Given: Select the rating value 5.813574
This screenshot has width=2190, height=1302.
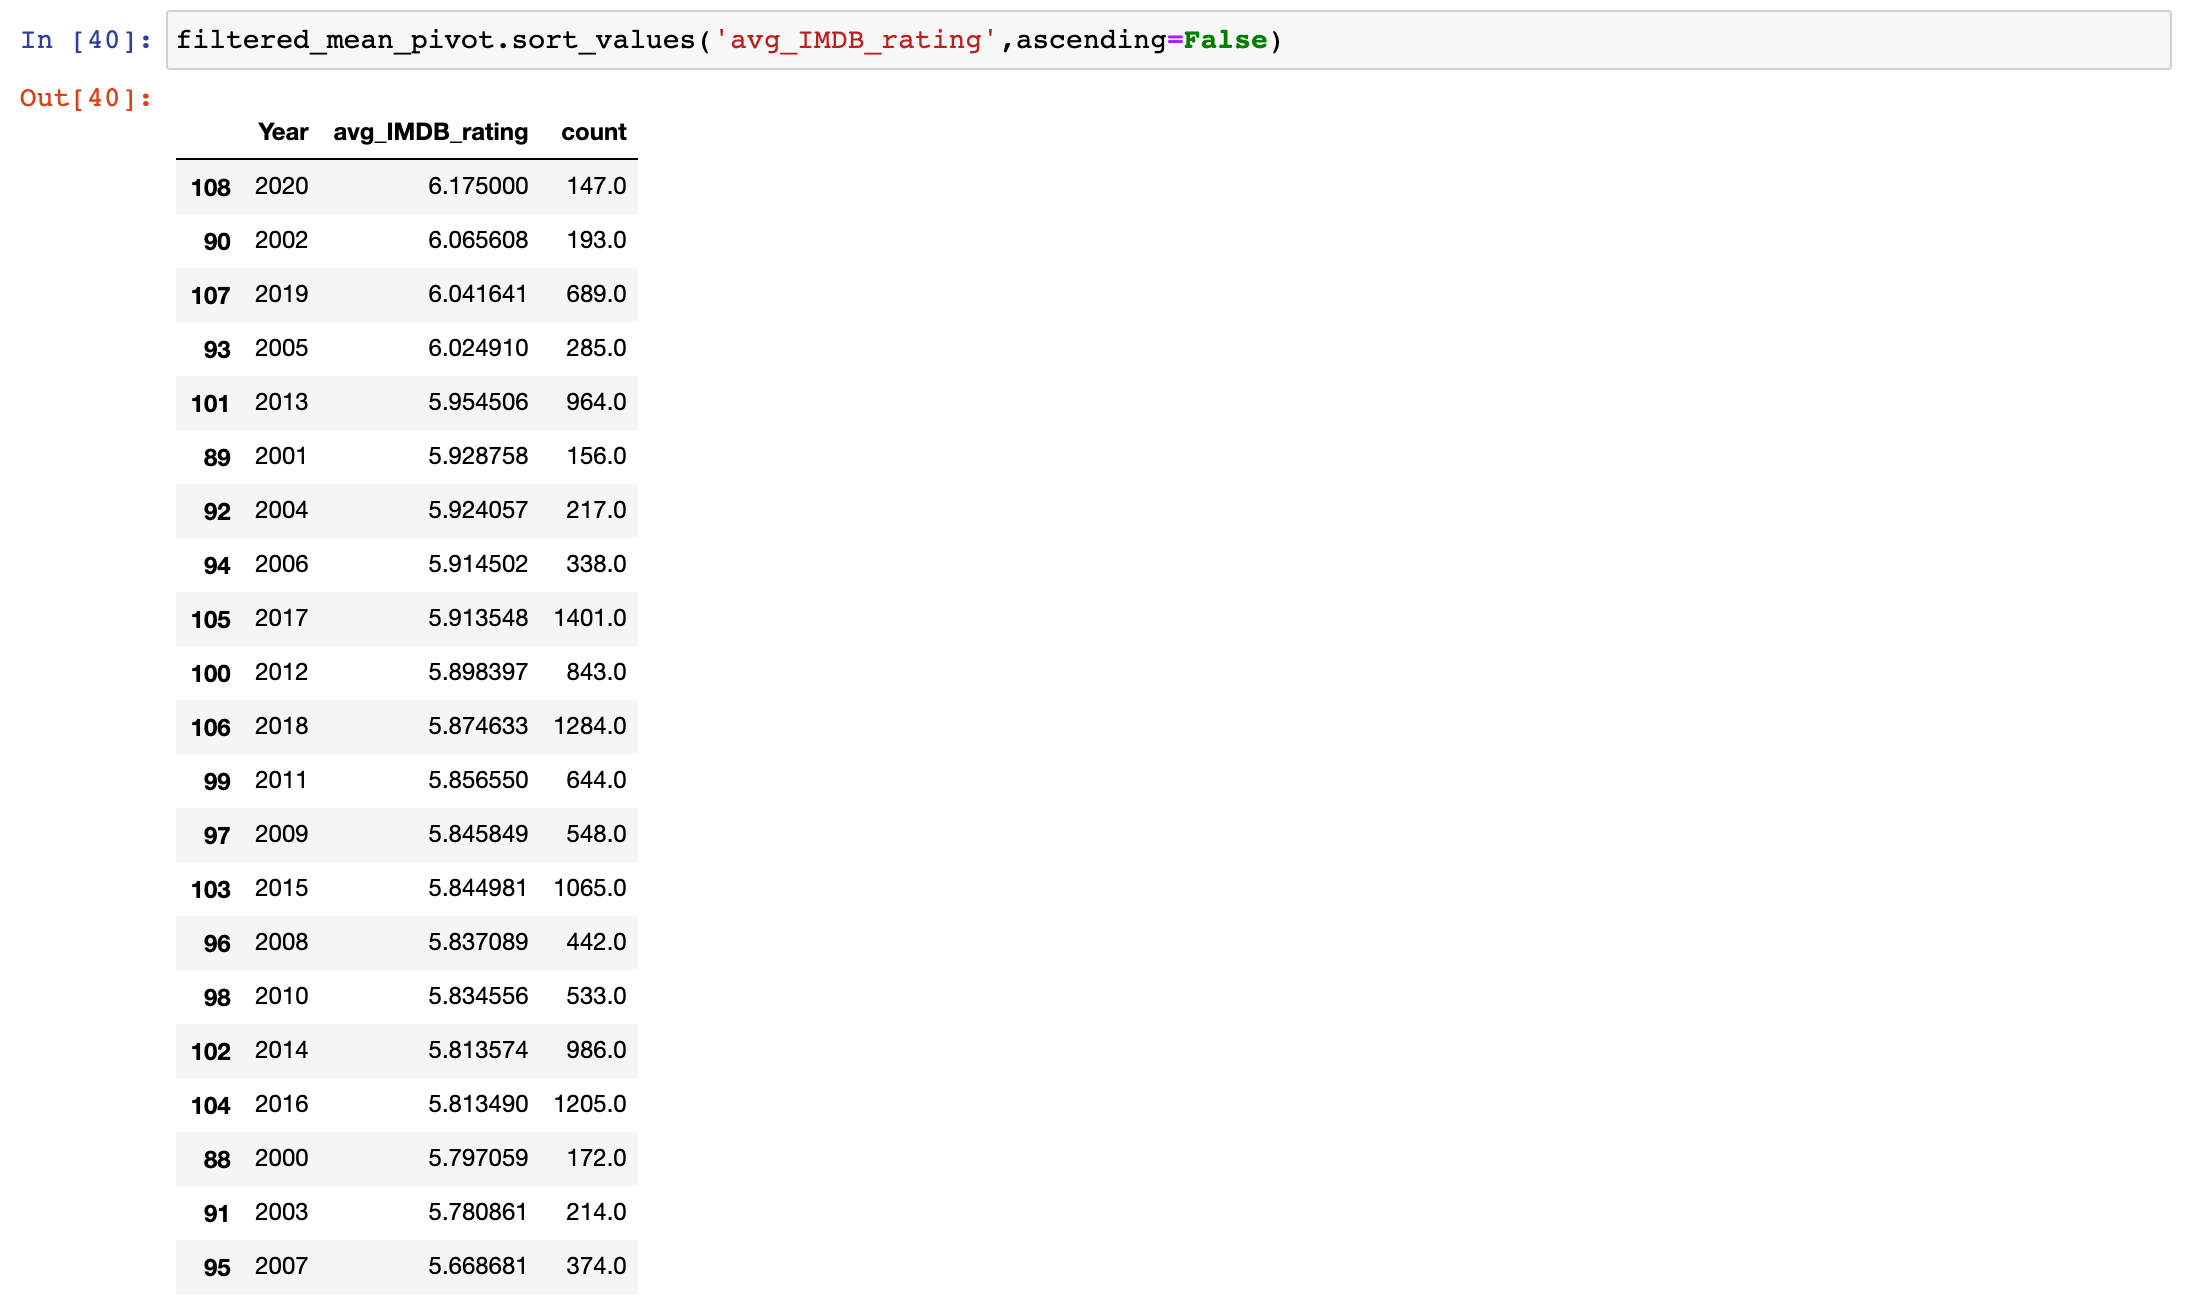Looking at the screenshot, I should tap(478, 1050).
